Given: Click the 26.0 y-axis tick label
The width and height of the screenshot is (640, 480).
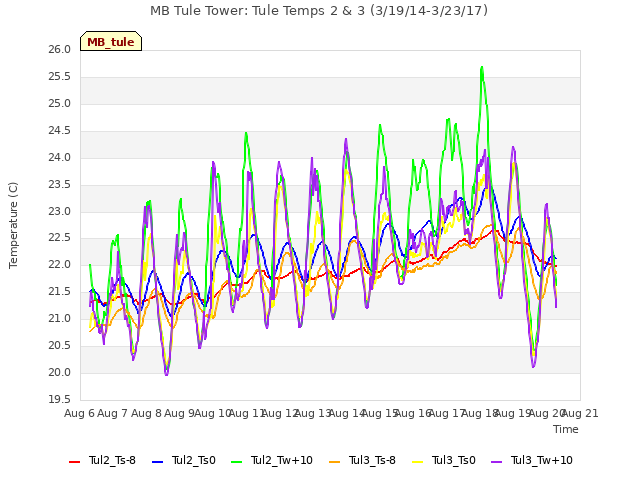Looking at the screenshot, I should click(x=60, y=50).
